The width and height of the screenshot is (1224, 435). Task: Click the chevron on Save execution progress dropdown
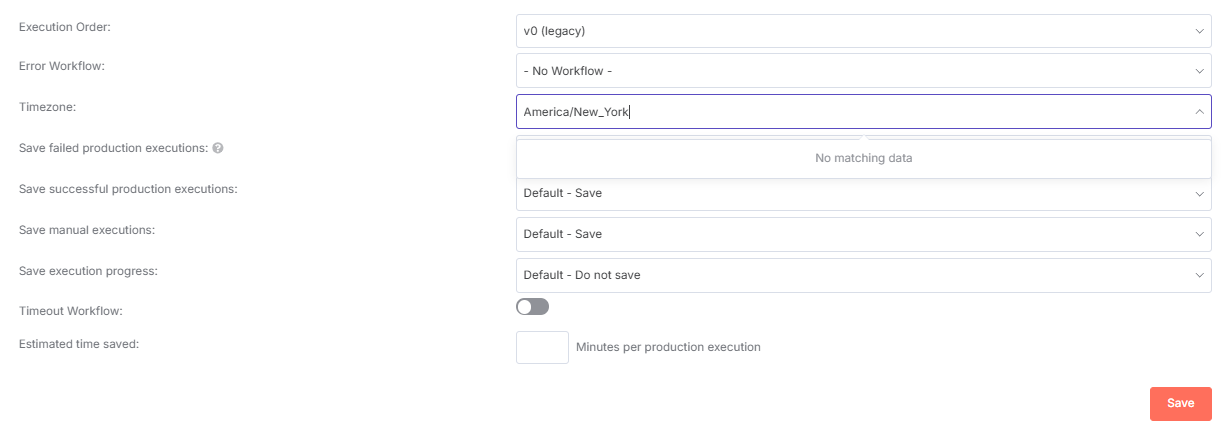click(x=1199, y=275)
